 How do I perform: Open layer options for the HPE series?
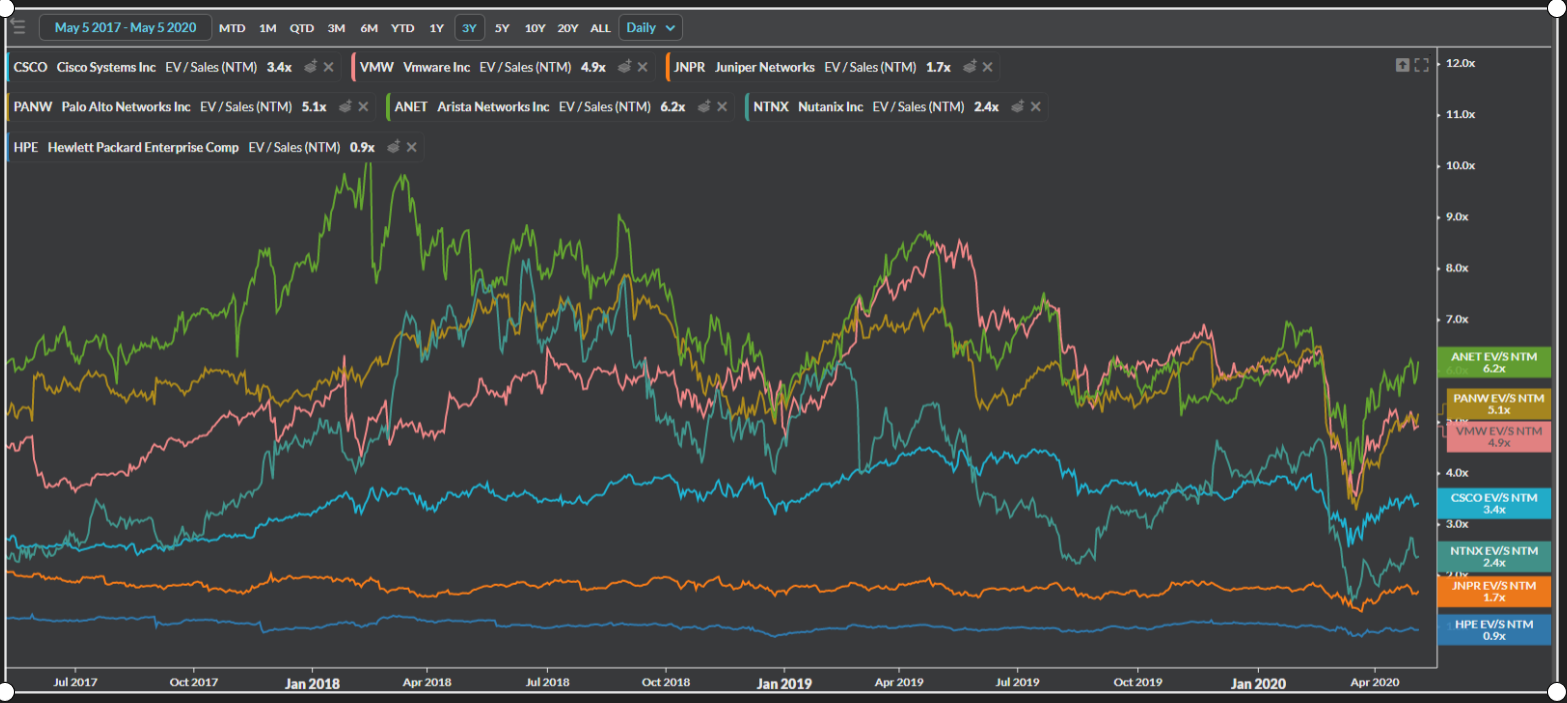(394, 147)
